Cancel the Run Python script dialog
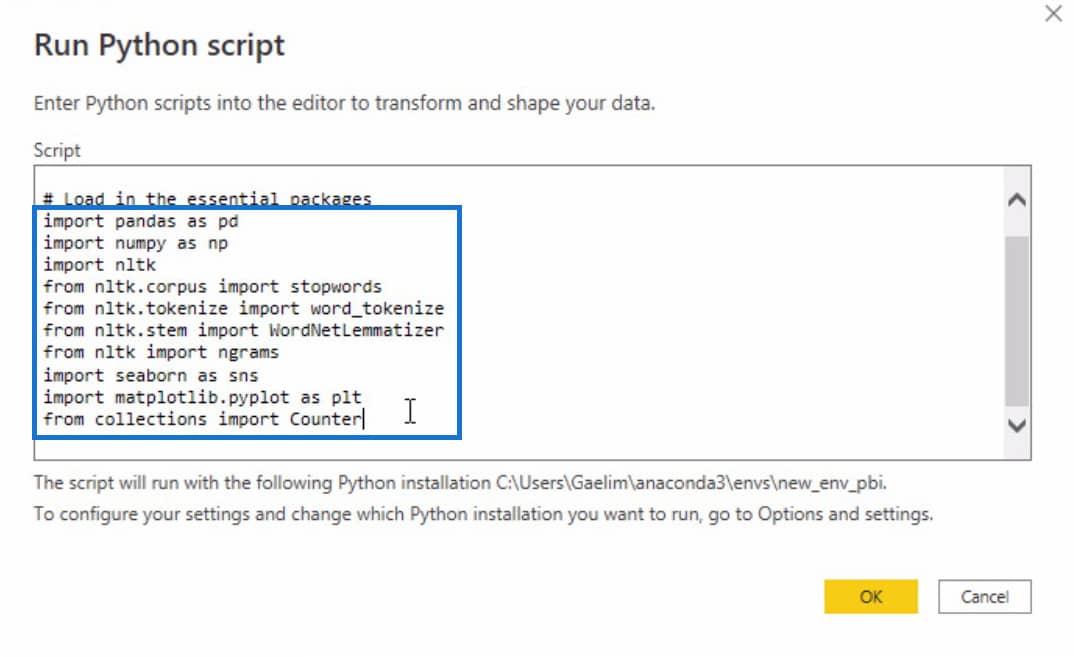 (x=984, y=596)
